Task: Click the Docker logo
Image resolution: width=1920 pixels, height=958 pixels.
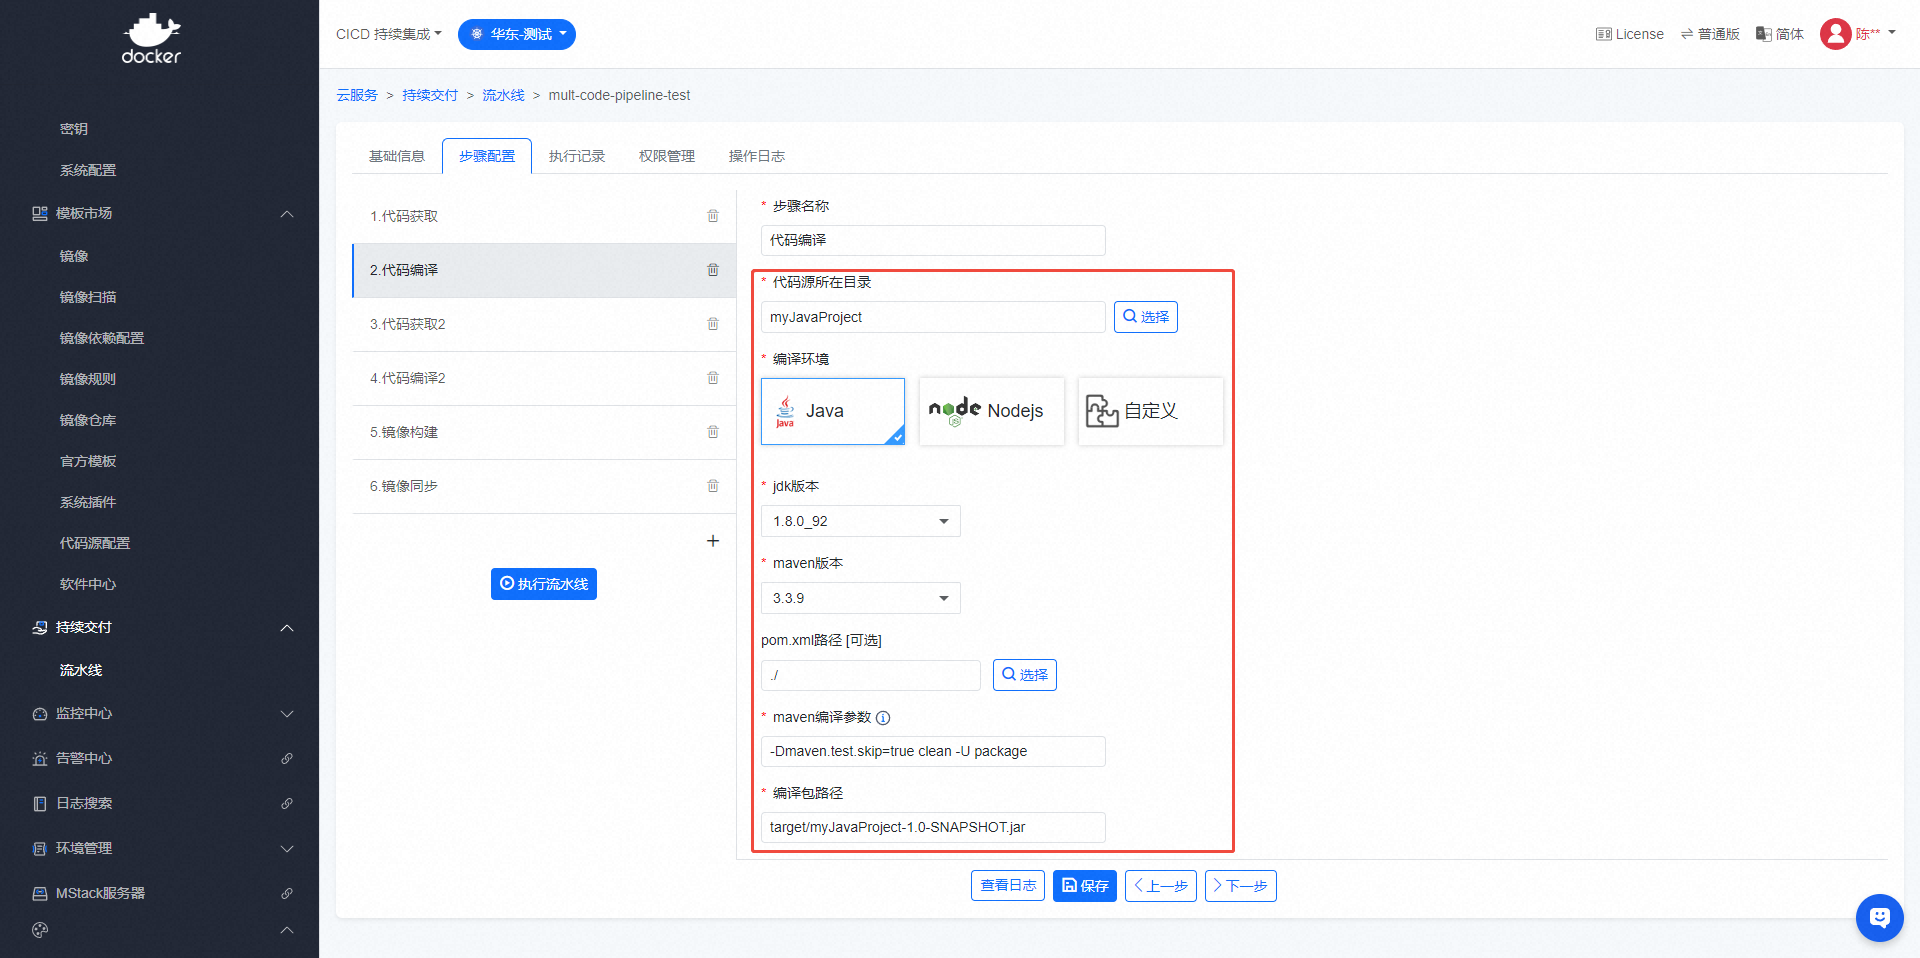Action: click(x=151, y=40)
